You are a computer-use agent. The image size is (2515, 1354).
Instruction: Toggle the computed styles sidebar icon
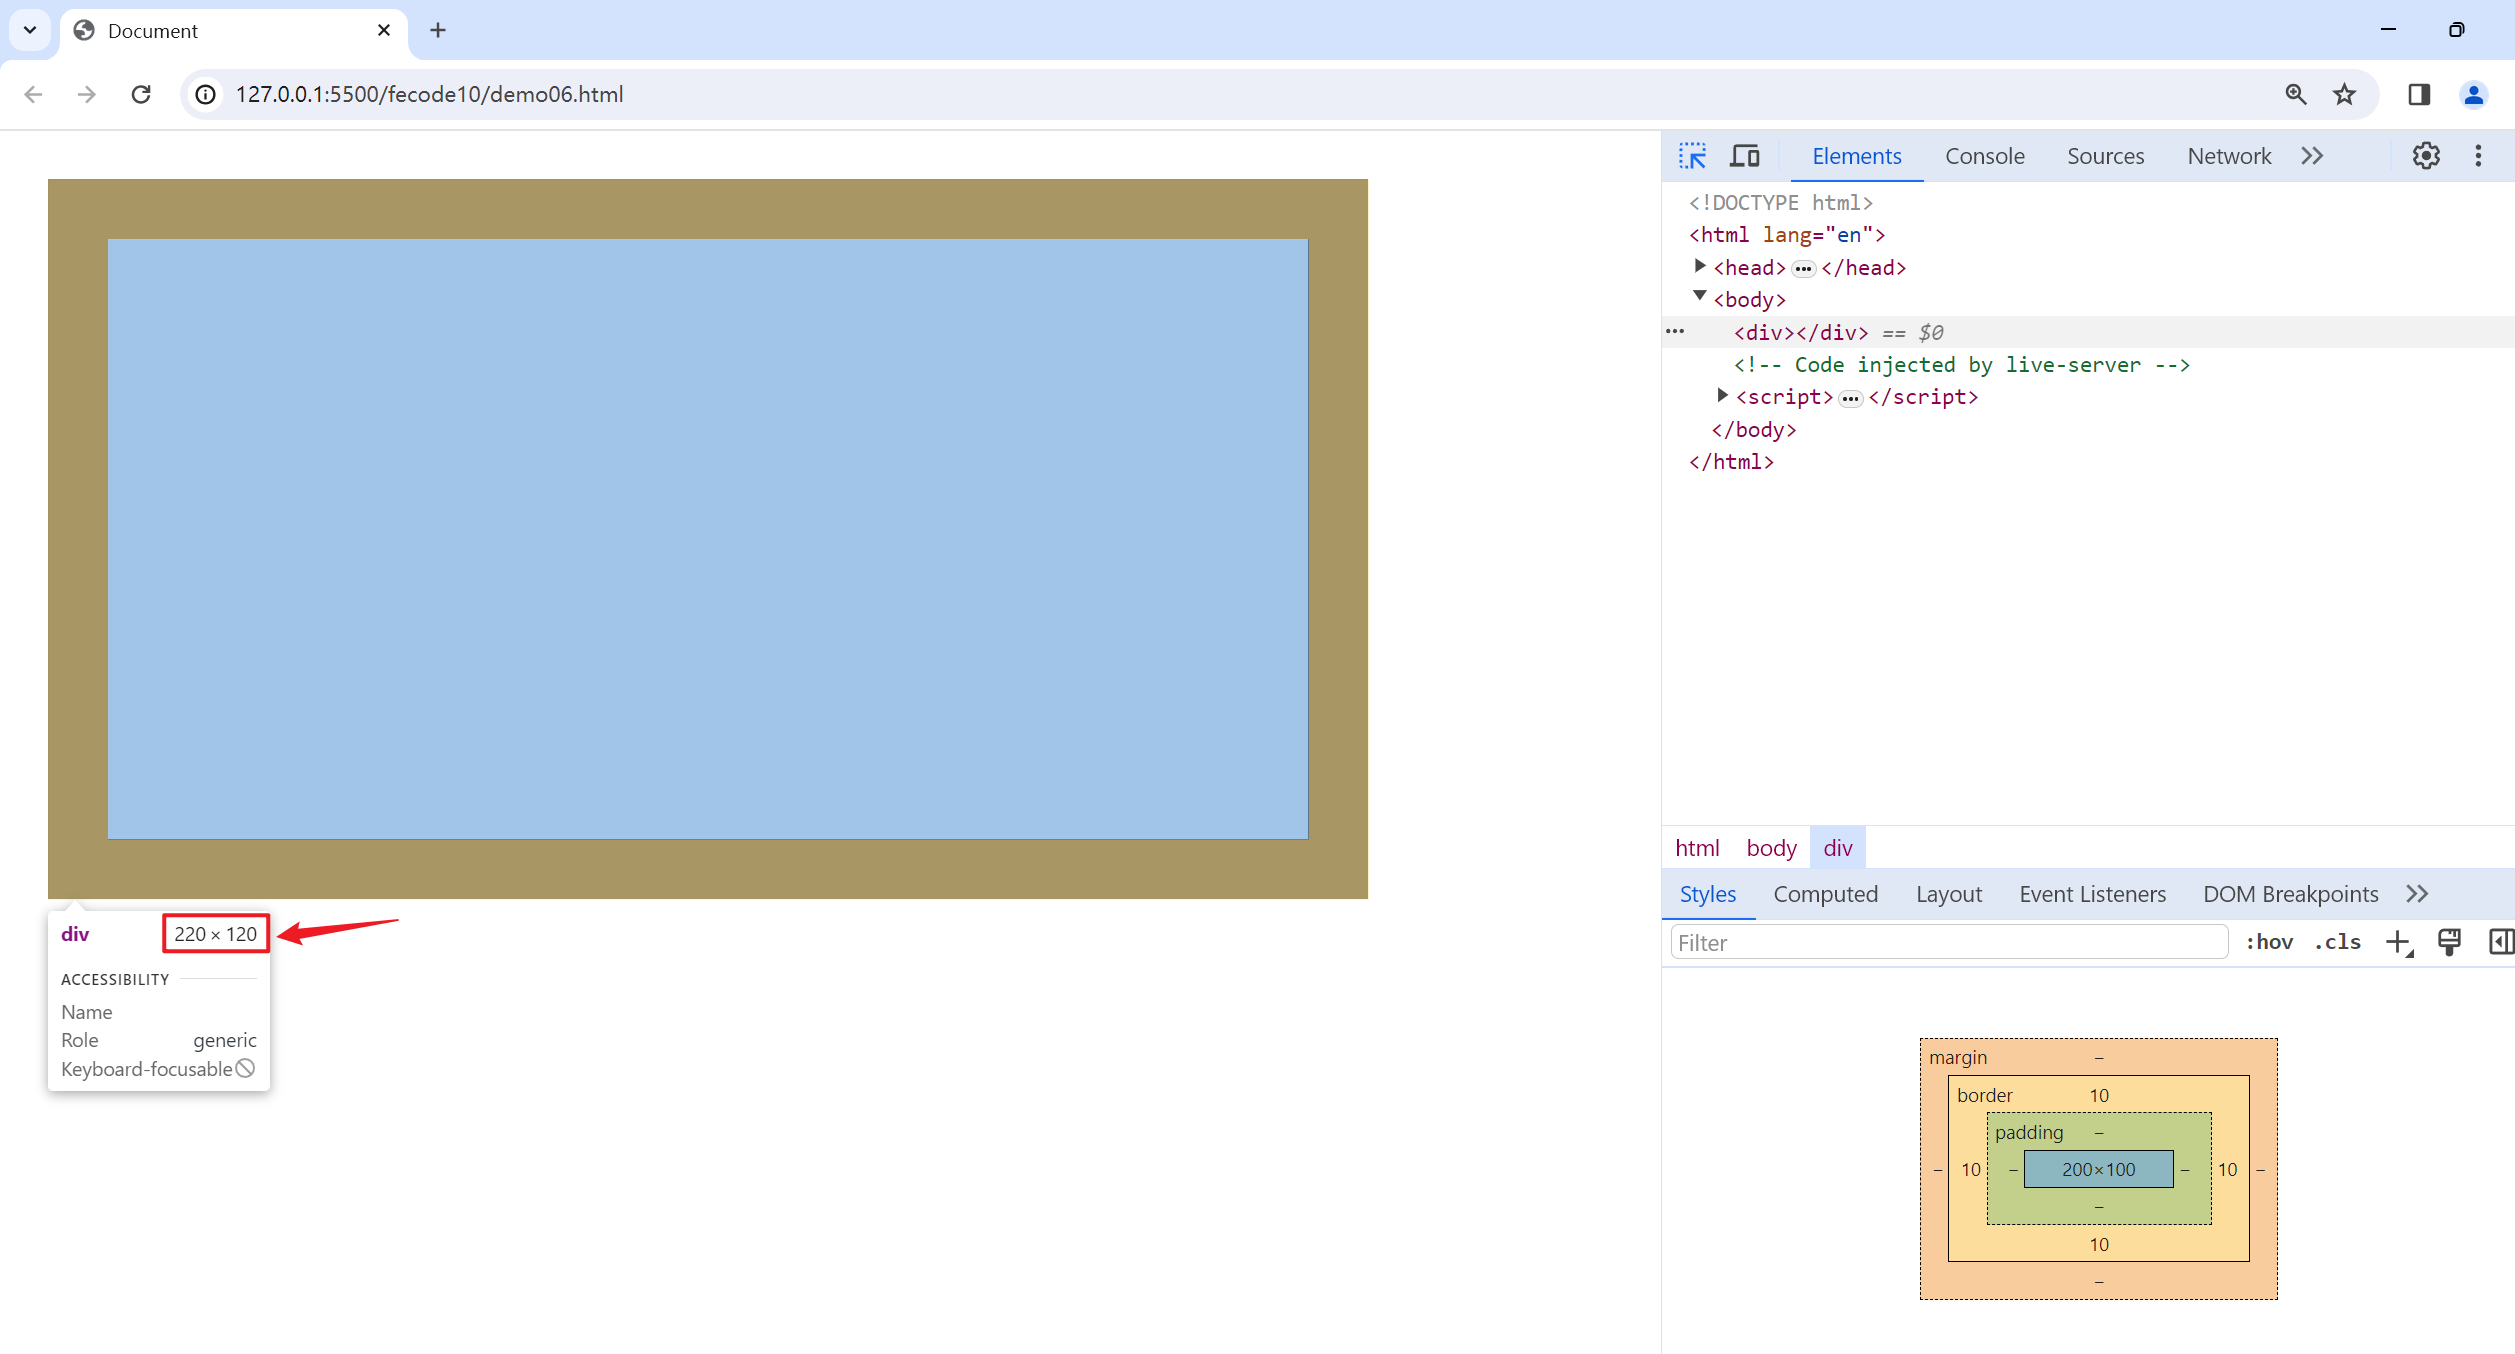(x=2501, y=942)
